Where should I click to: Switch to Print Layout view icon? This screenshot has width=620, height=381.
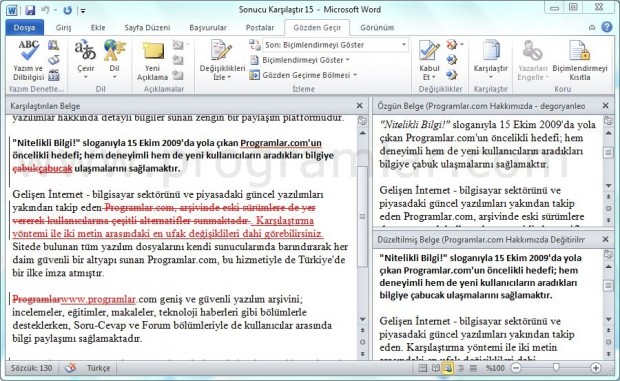423,368
